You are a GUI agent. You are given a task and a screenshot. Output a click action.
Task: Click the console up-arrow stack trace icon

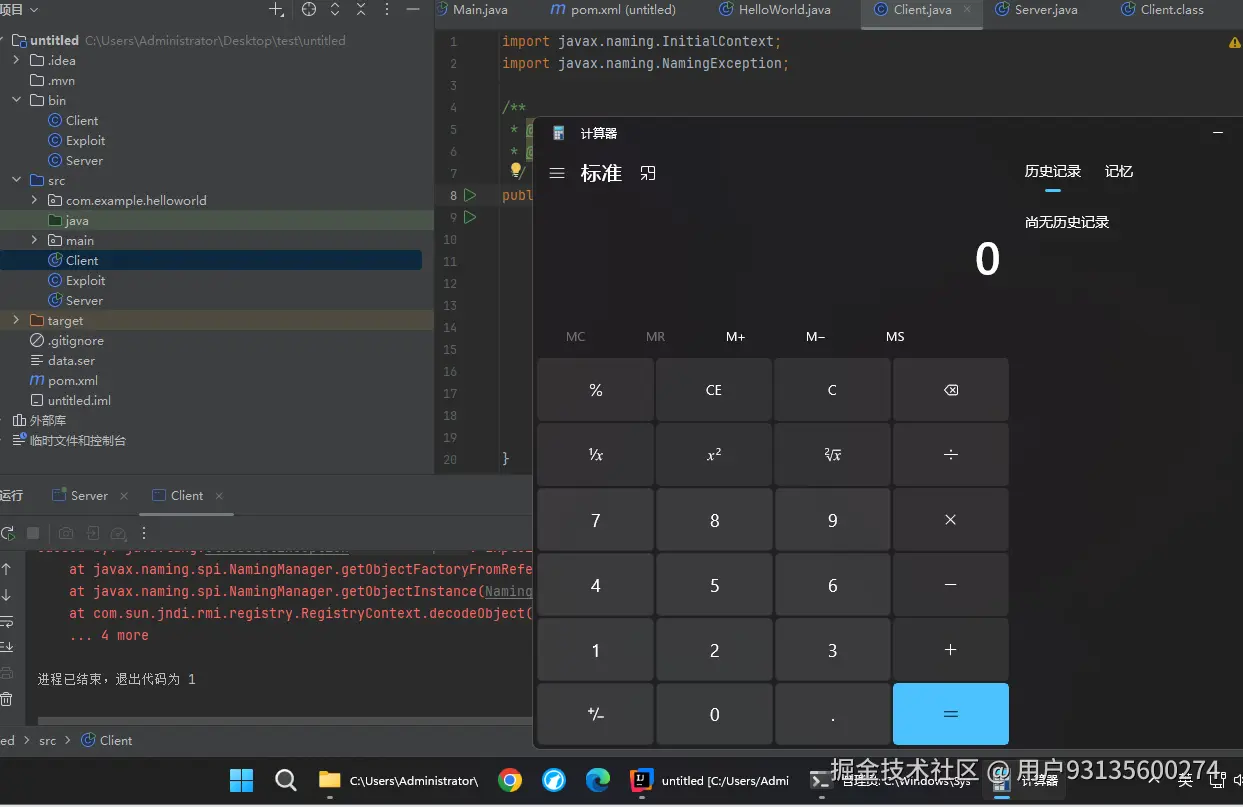6,569
